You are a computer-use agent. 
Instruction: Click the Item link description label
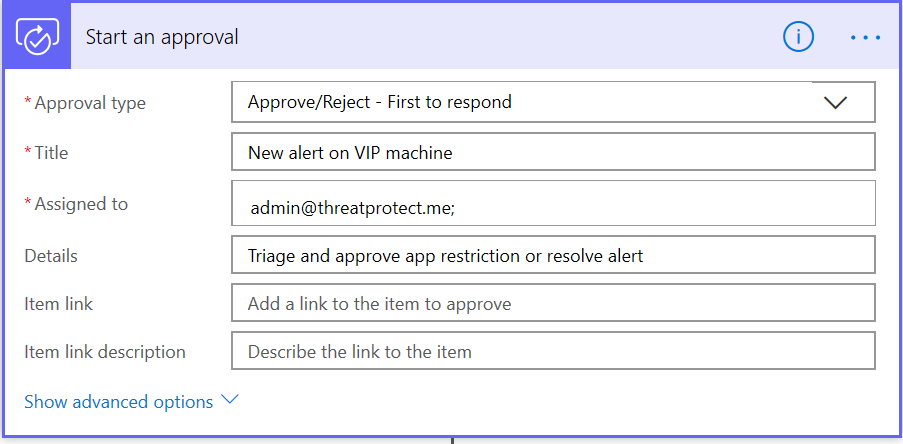pyautogui.click(x=105, y=352)
